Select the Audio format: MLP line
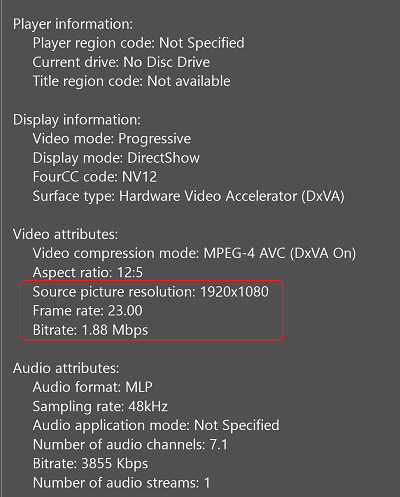400x497 pixels. pos(92,387)
